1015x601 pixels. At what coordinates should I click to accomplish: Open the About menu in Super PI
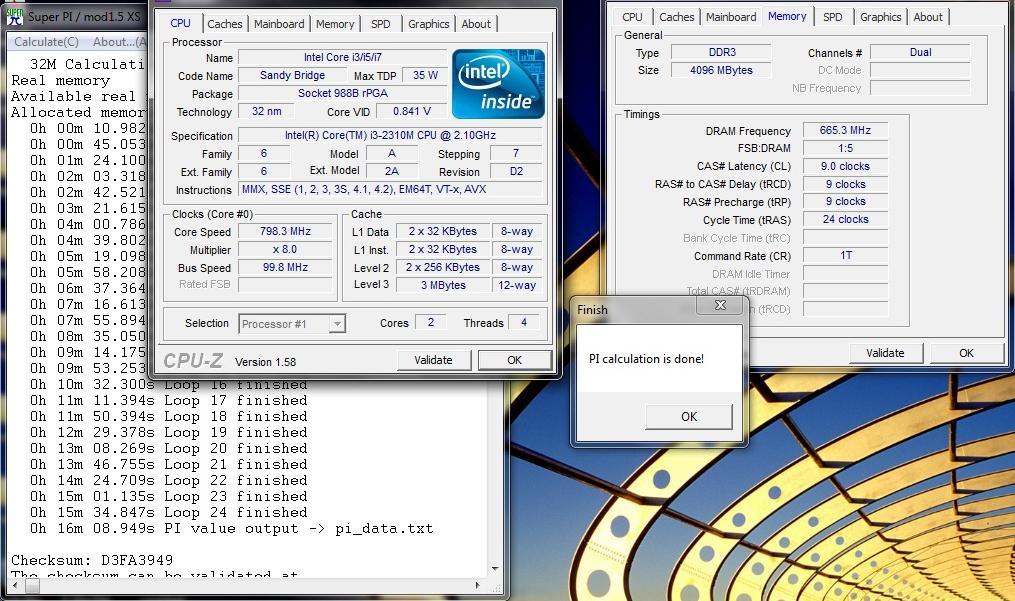pyautogui.click(x=119, y=42)
